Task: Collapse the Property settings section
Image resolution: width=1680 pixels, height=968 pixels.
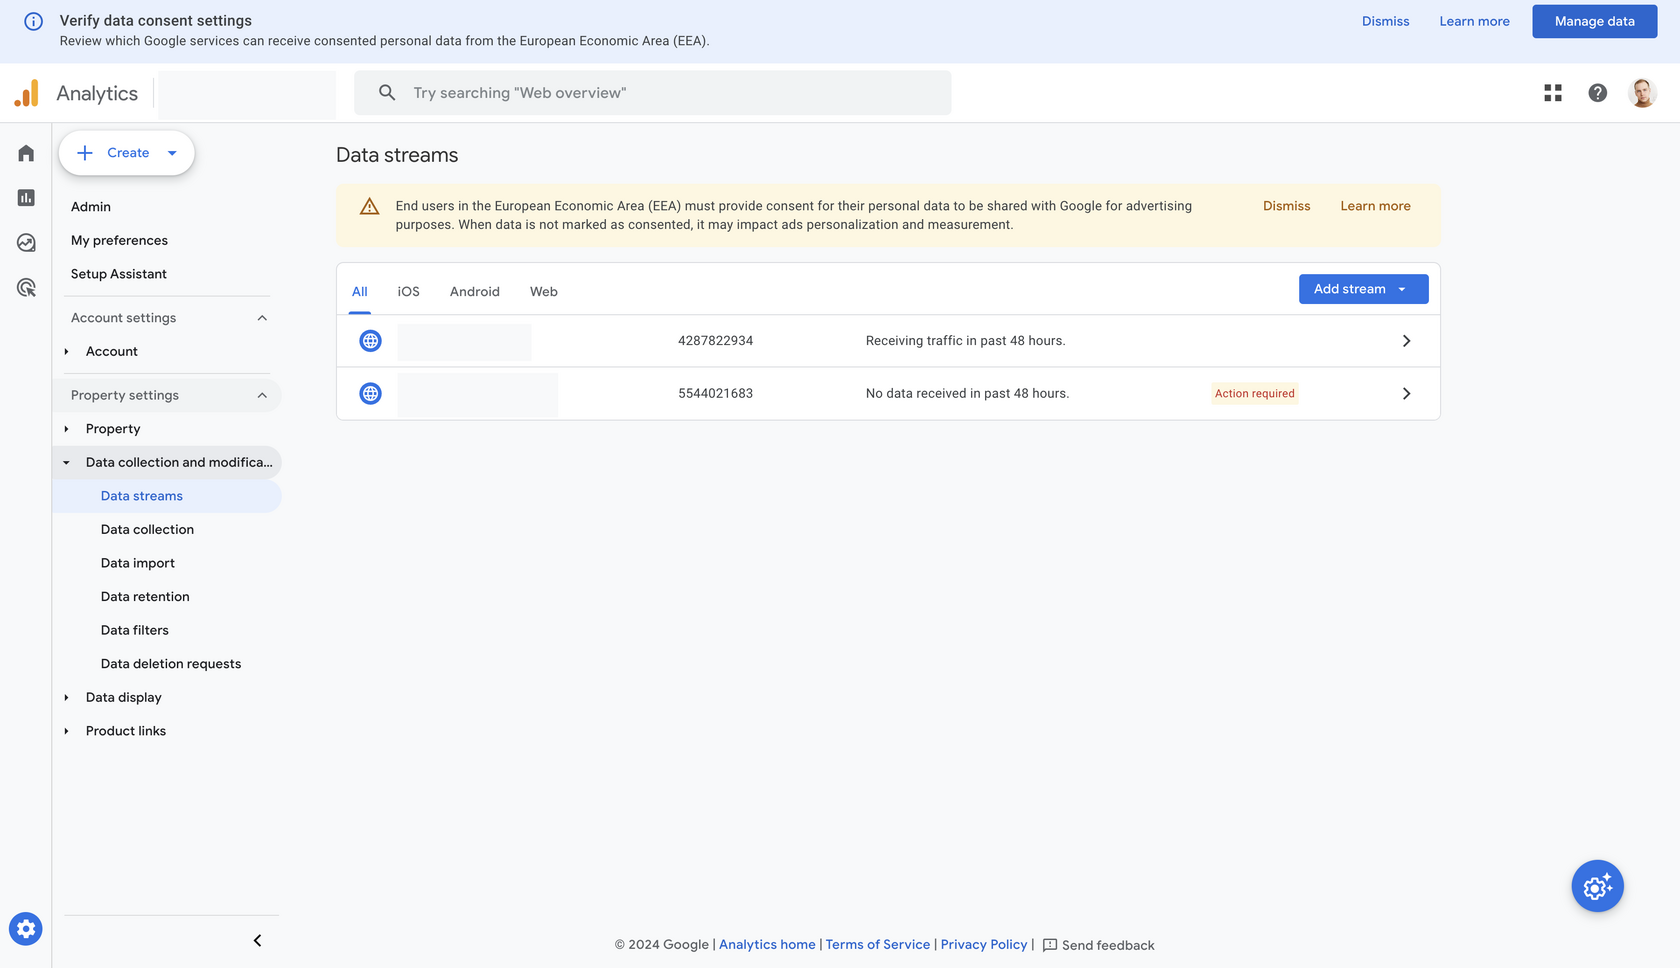Action: [262, 395]
